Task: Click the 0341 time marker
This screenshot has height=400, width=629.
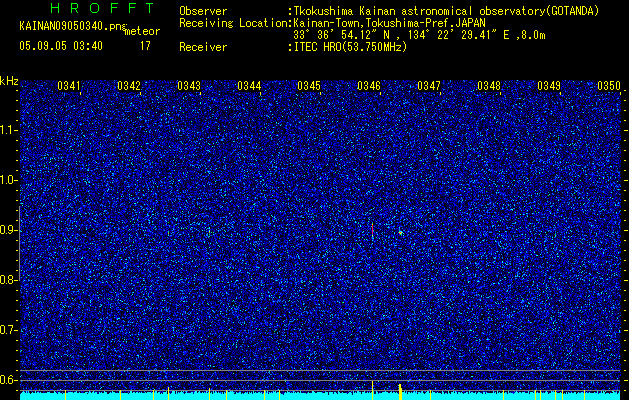Action: (x=69, y=86)
